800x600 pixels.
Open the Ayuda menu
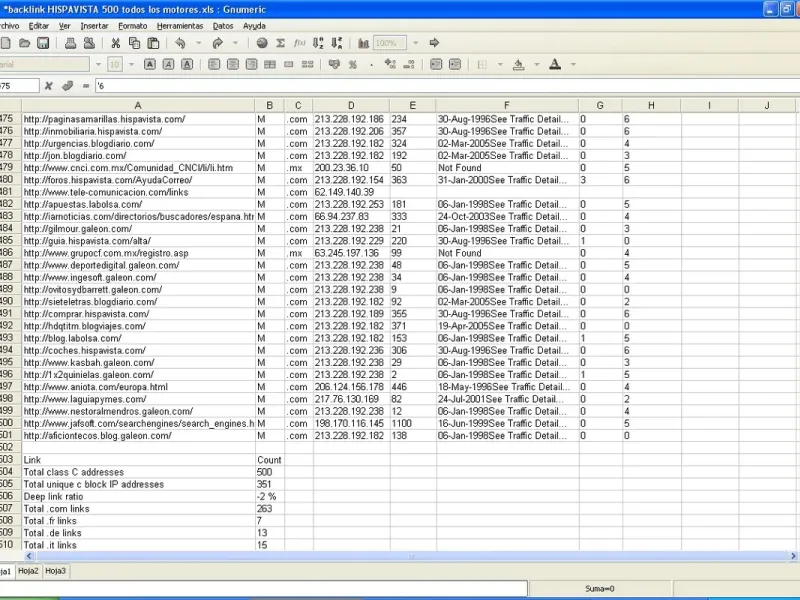point(254,26)
